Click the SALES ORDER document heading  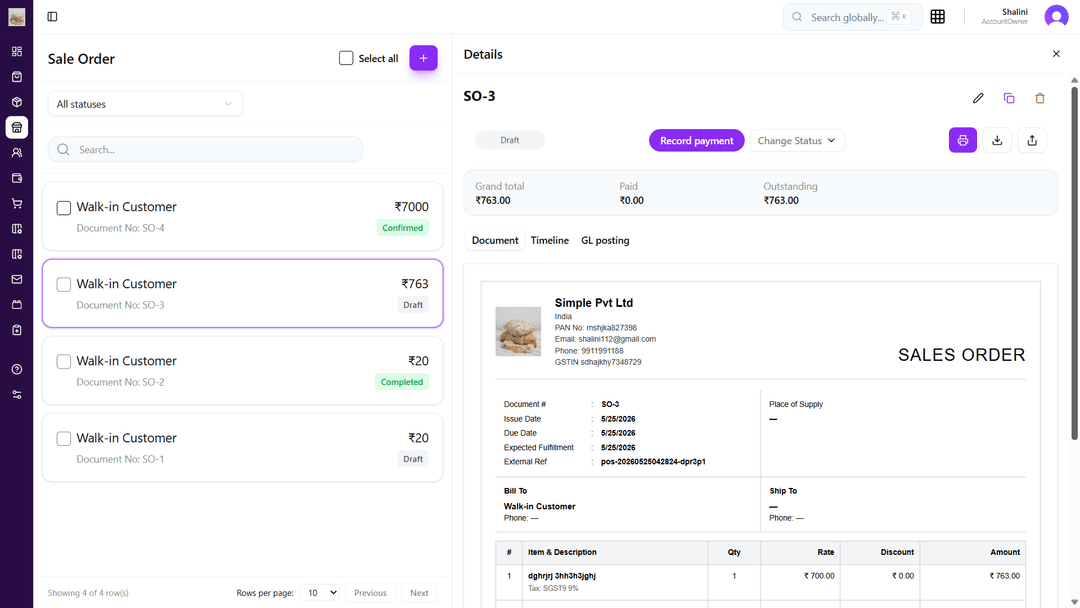point(962,355)
